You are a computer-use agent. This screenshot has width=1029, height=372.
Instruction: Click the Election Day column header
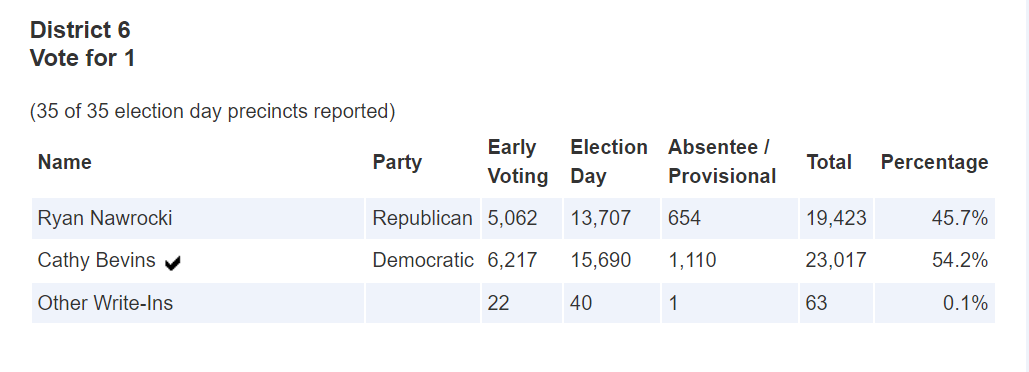point(609,162)
